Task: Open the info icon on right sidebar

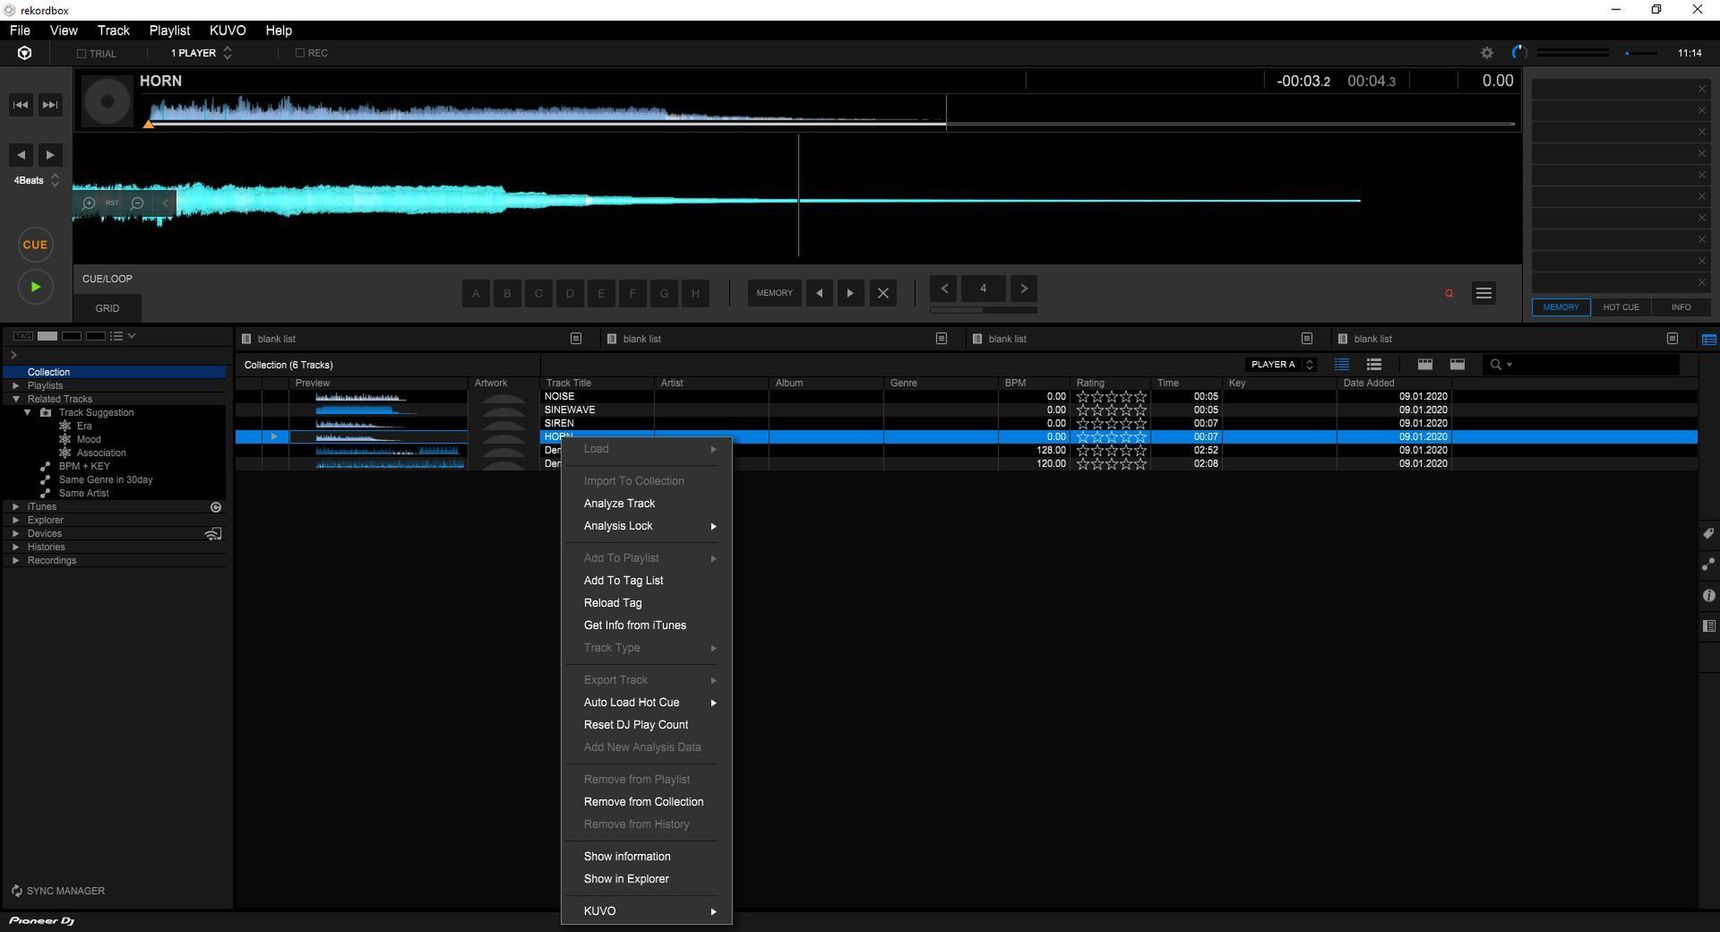Action: point(1709,596)
